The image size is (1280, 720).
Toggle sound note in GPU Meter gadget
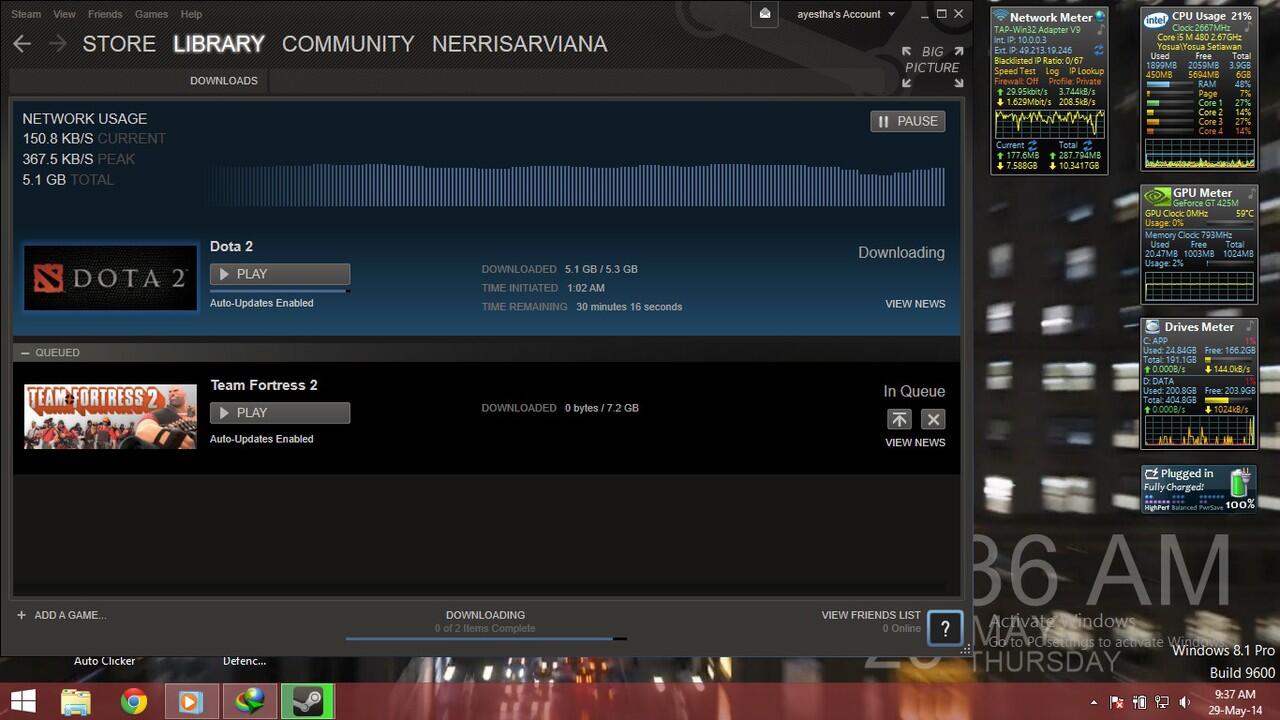pos(1251,192)
